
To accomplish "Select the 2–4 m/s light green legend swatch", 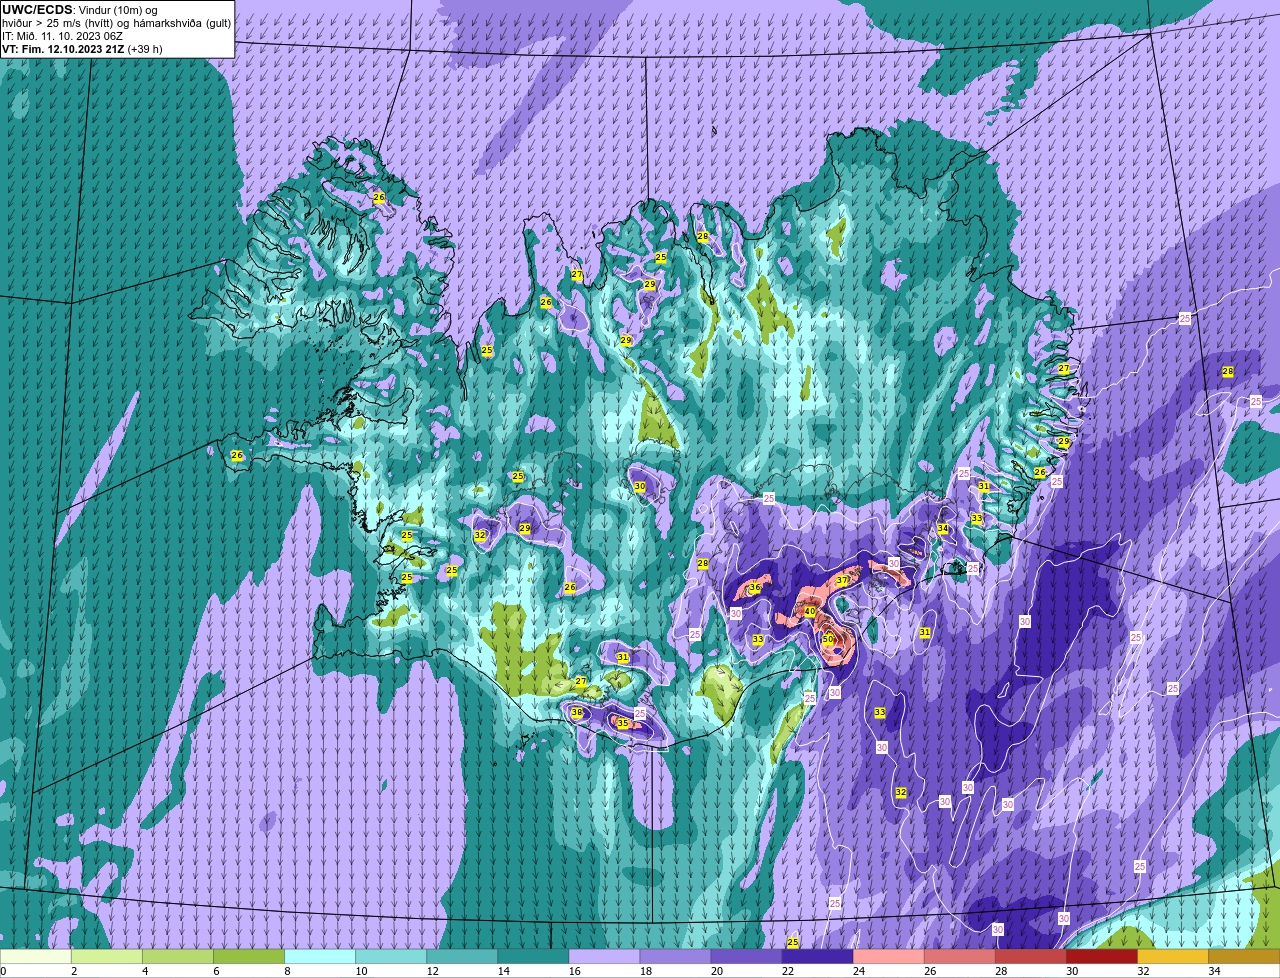I will [x=107, y=957].
